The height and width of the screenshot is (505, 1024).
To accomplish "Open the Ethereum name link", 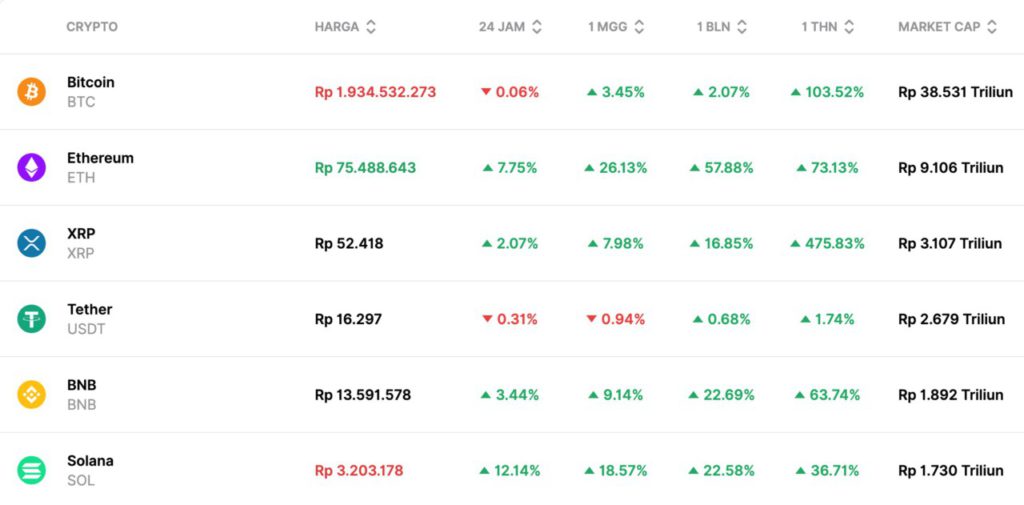I will click(x=100, y=158).
